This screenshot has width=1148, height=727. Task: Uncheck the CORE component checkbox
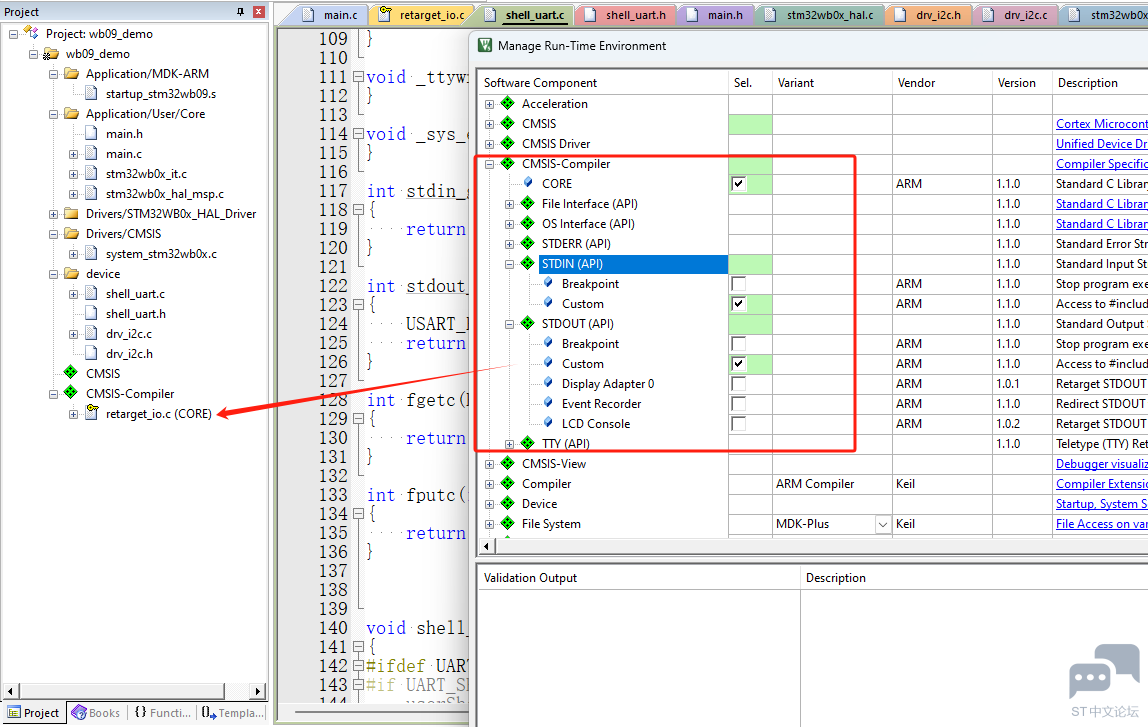point(739,184)
